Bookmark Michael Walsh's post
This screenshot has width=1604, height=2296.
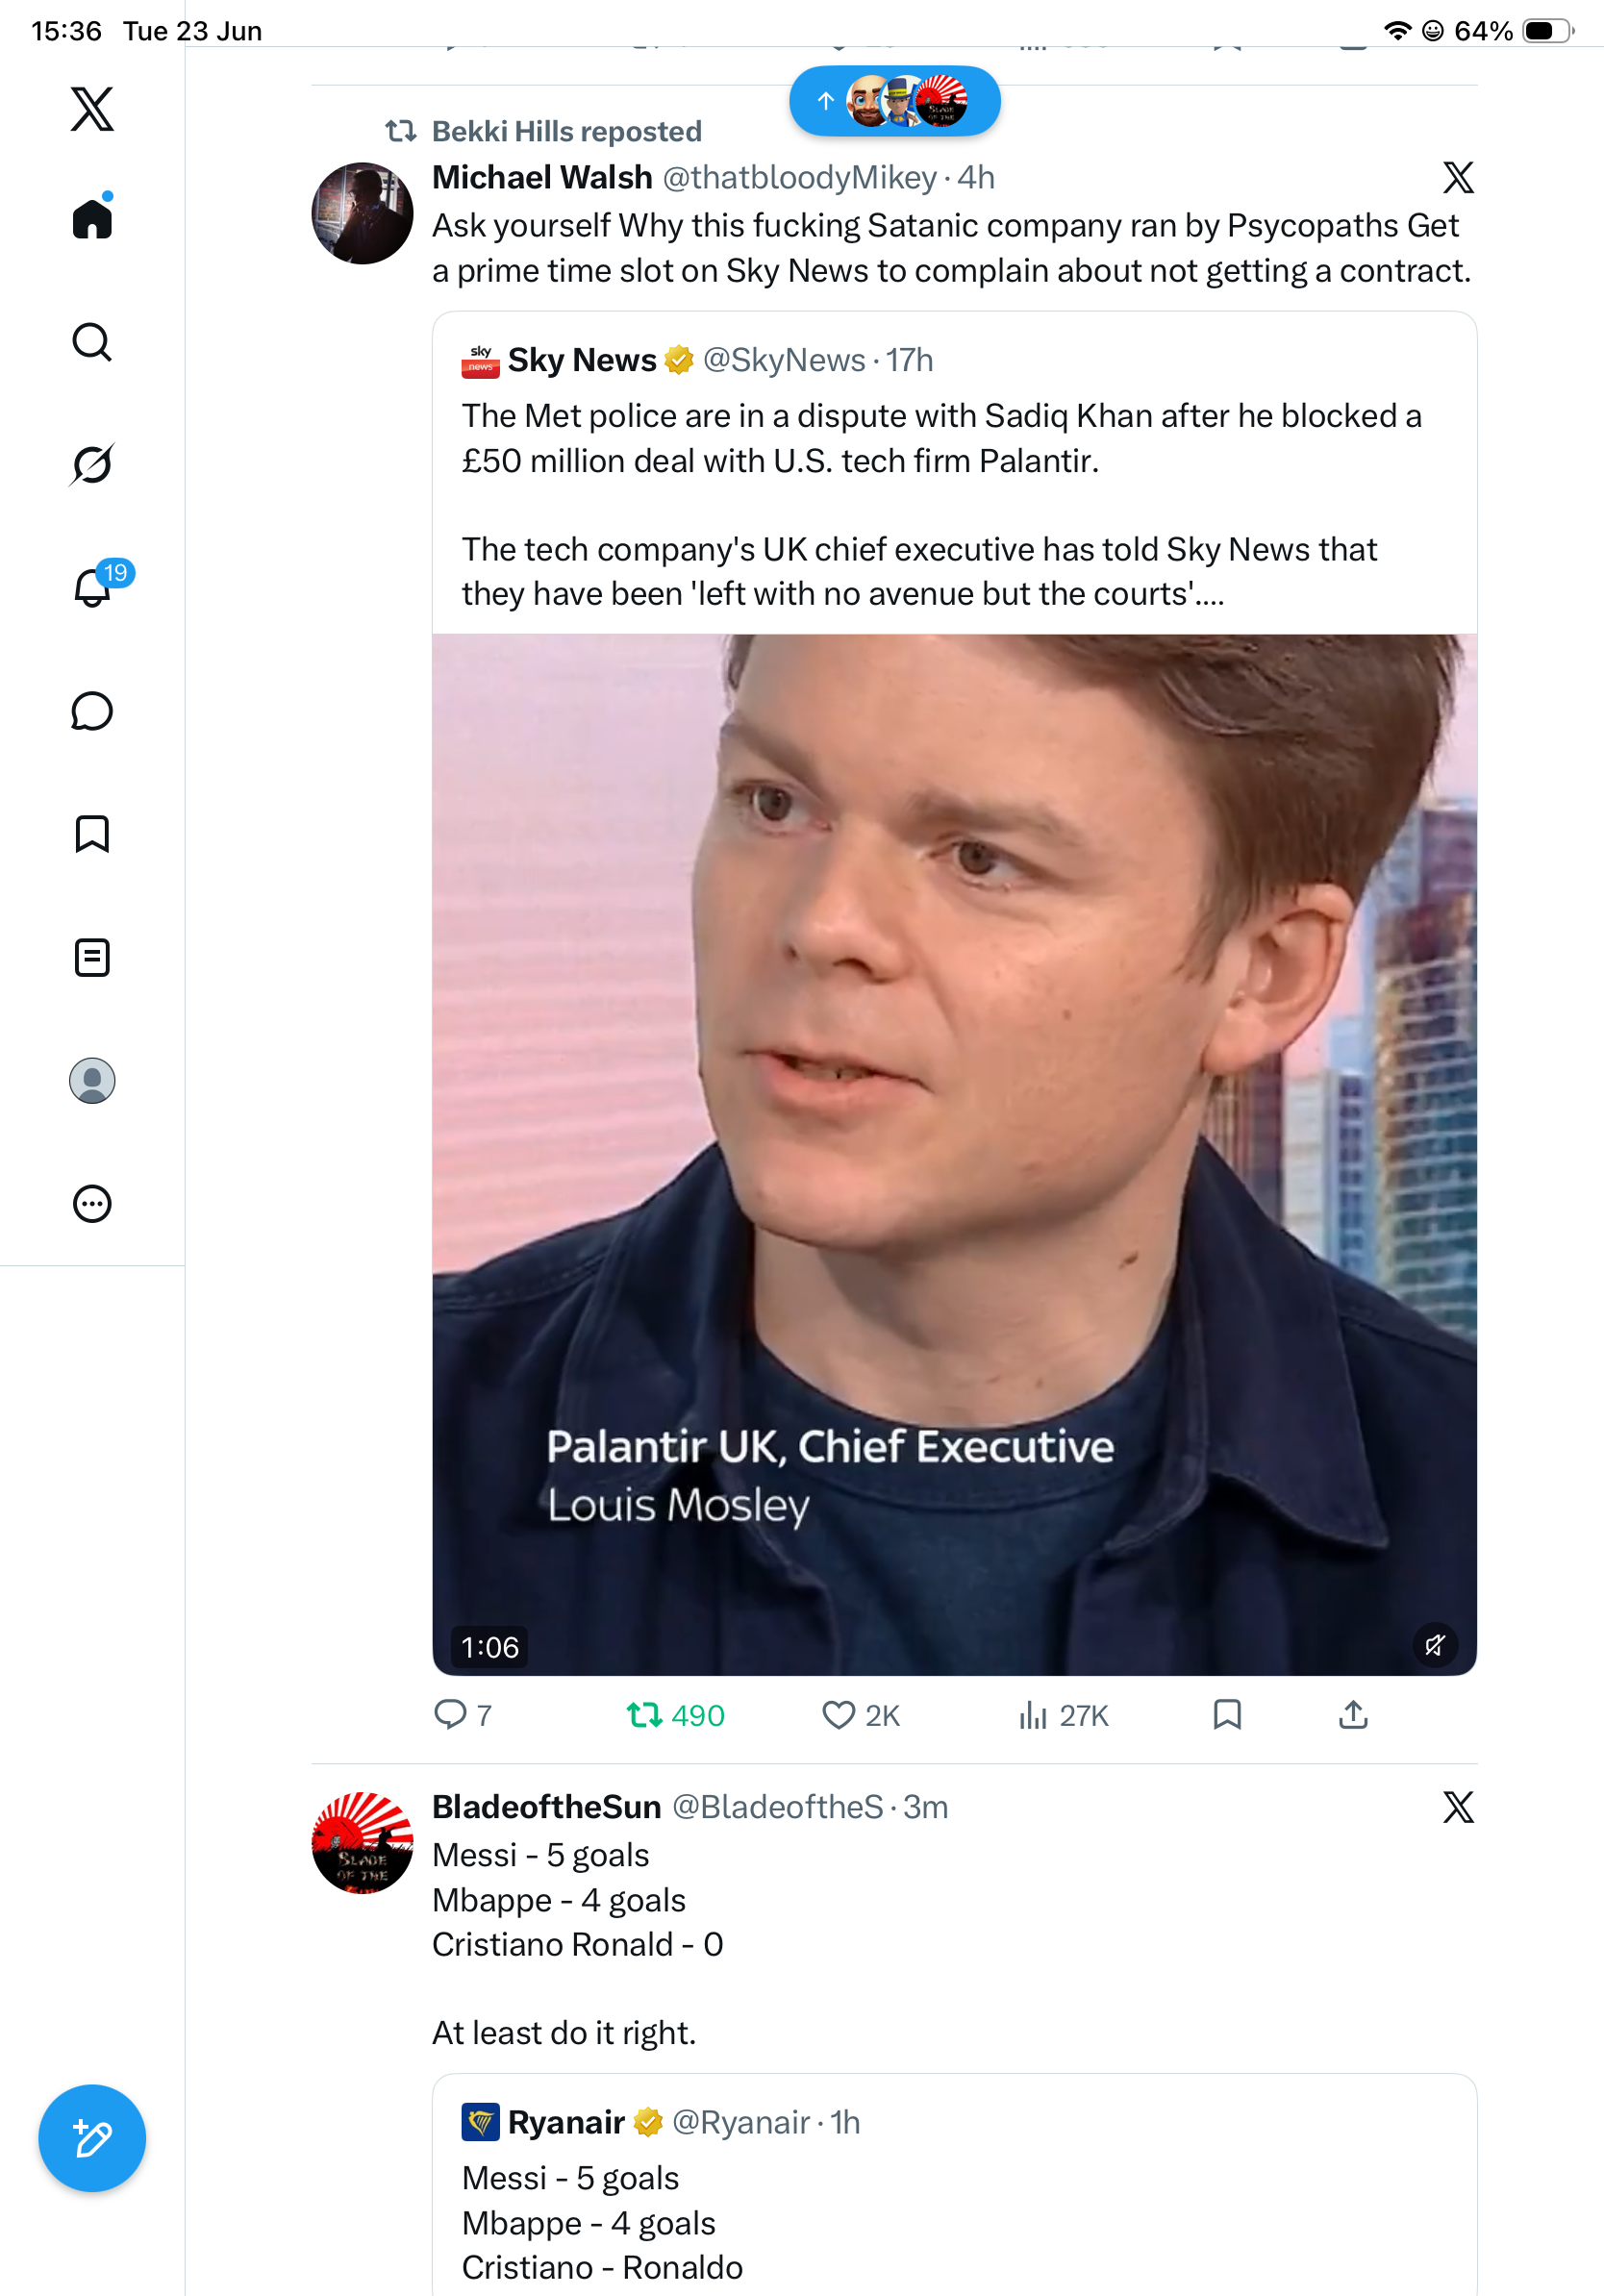point(1227,1714)
